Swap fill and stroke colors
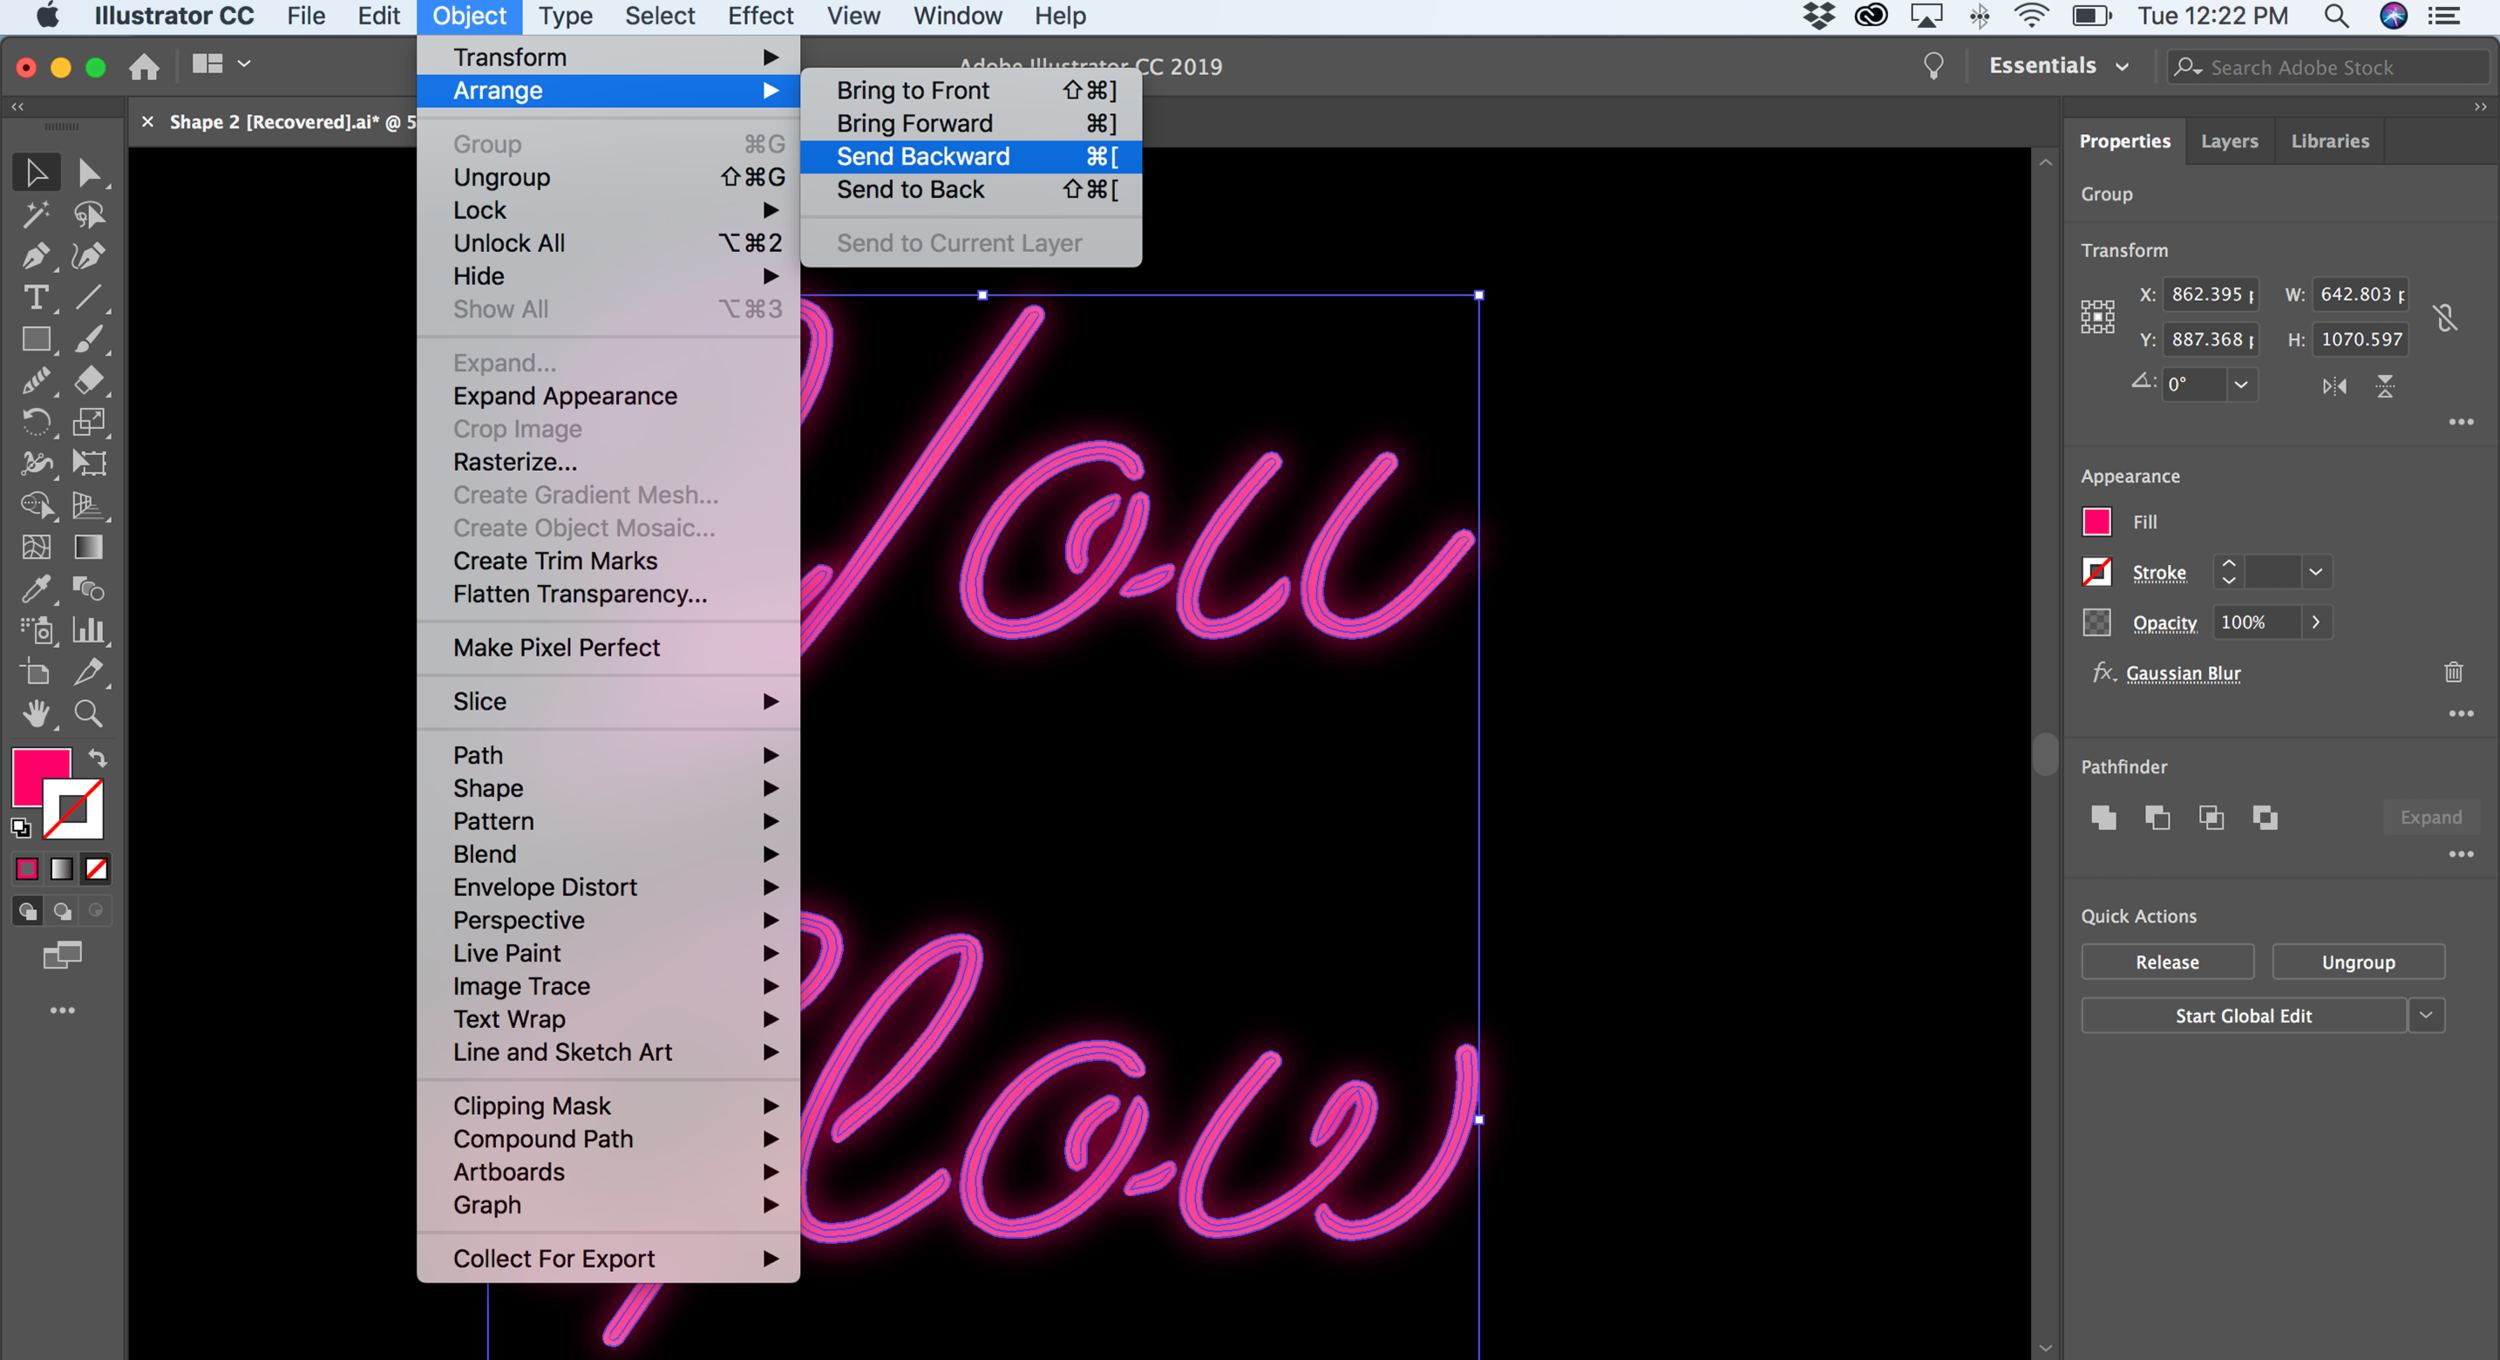This screenshot has height=1360, width=2500. click(97, 757)
